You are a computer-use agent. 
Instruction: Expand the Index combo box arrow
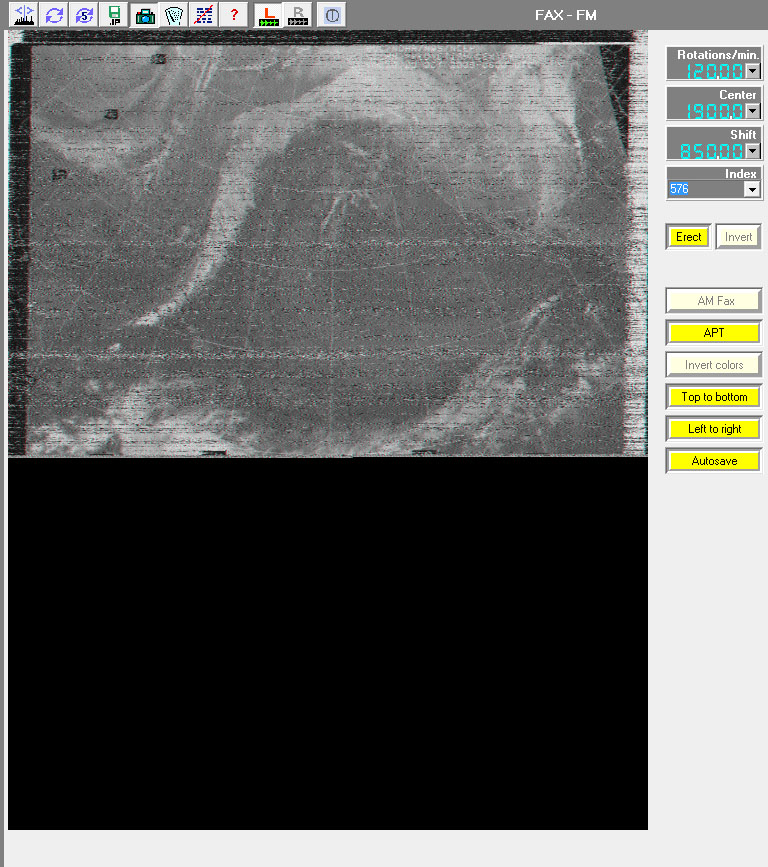pos(751,189)
